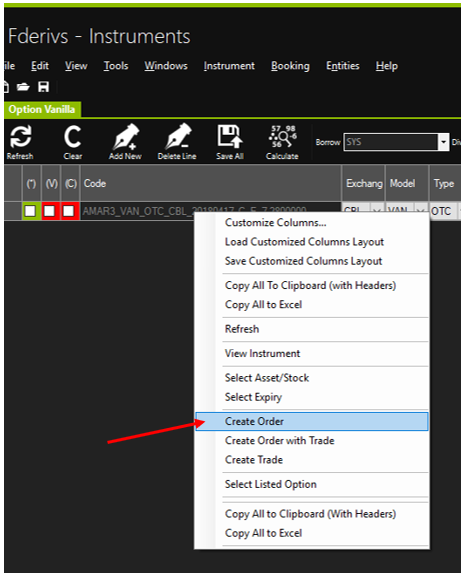
Task: Open the Windows menu
Action: [x=166, y=66]
